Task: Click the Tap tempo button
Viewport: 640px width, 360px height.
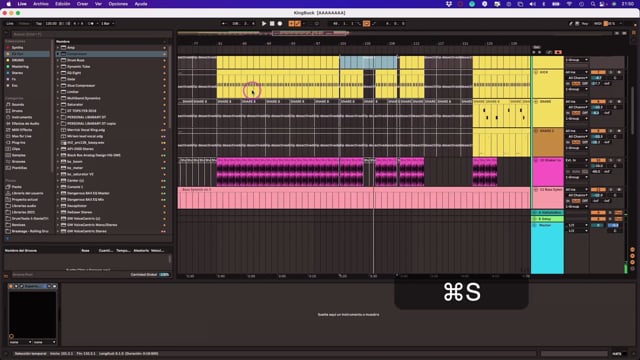Action: point(39,24)
